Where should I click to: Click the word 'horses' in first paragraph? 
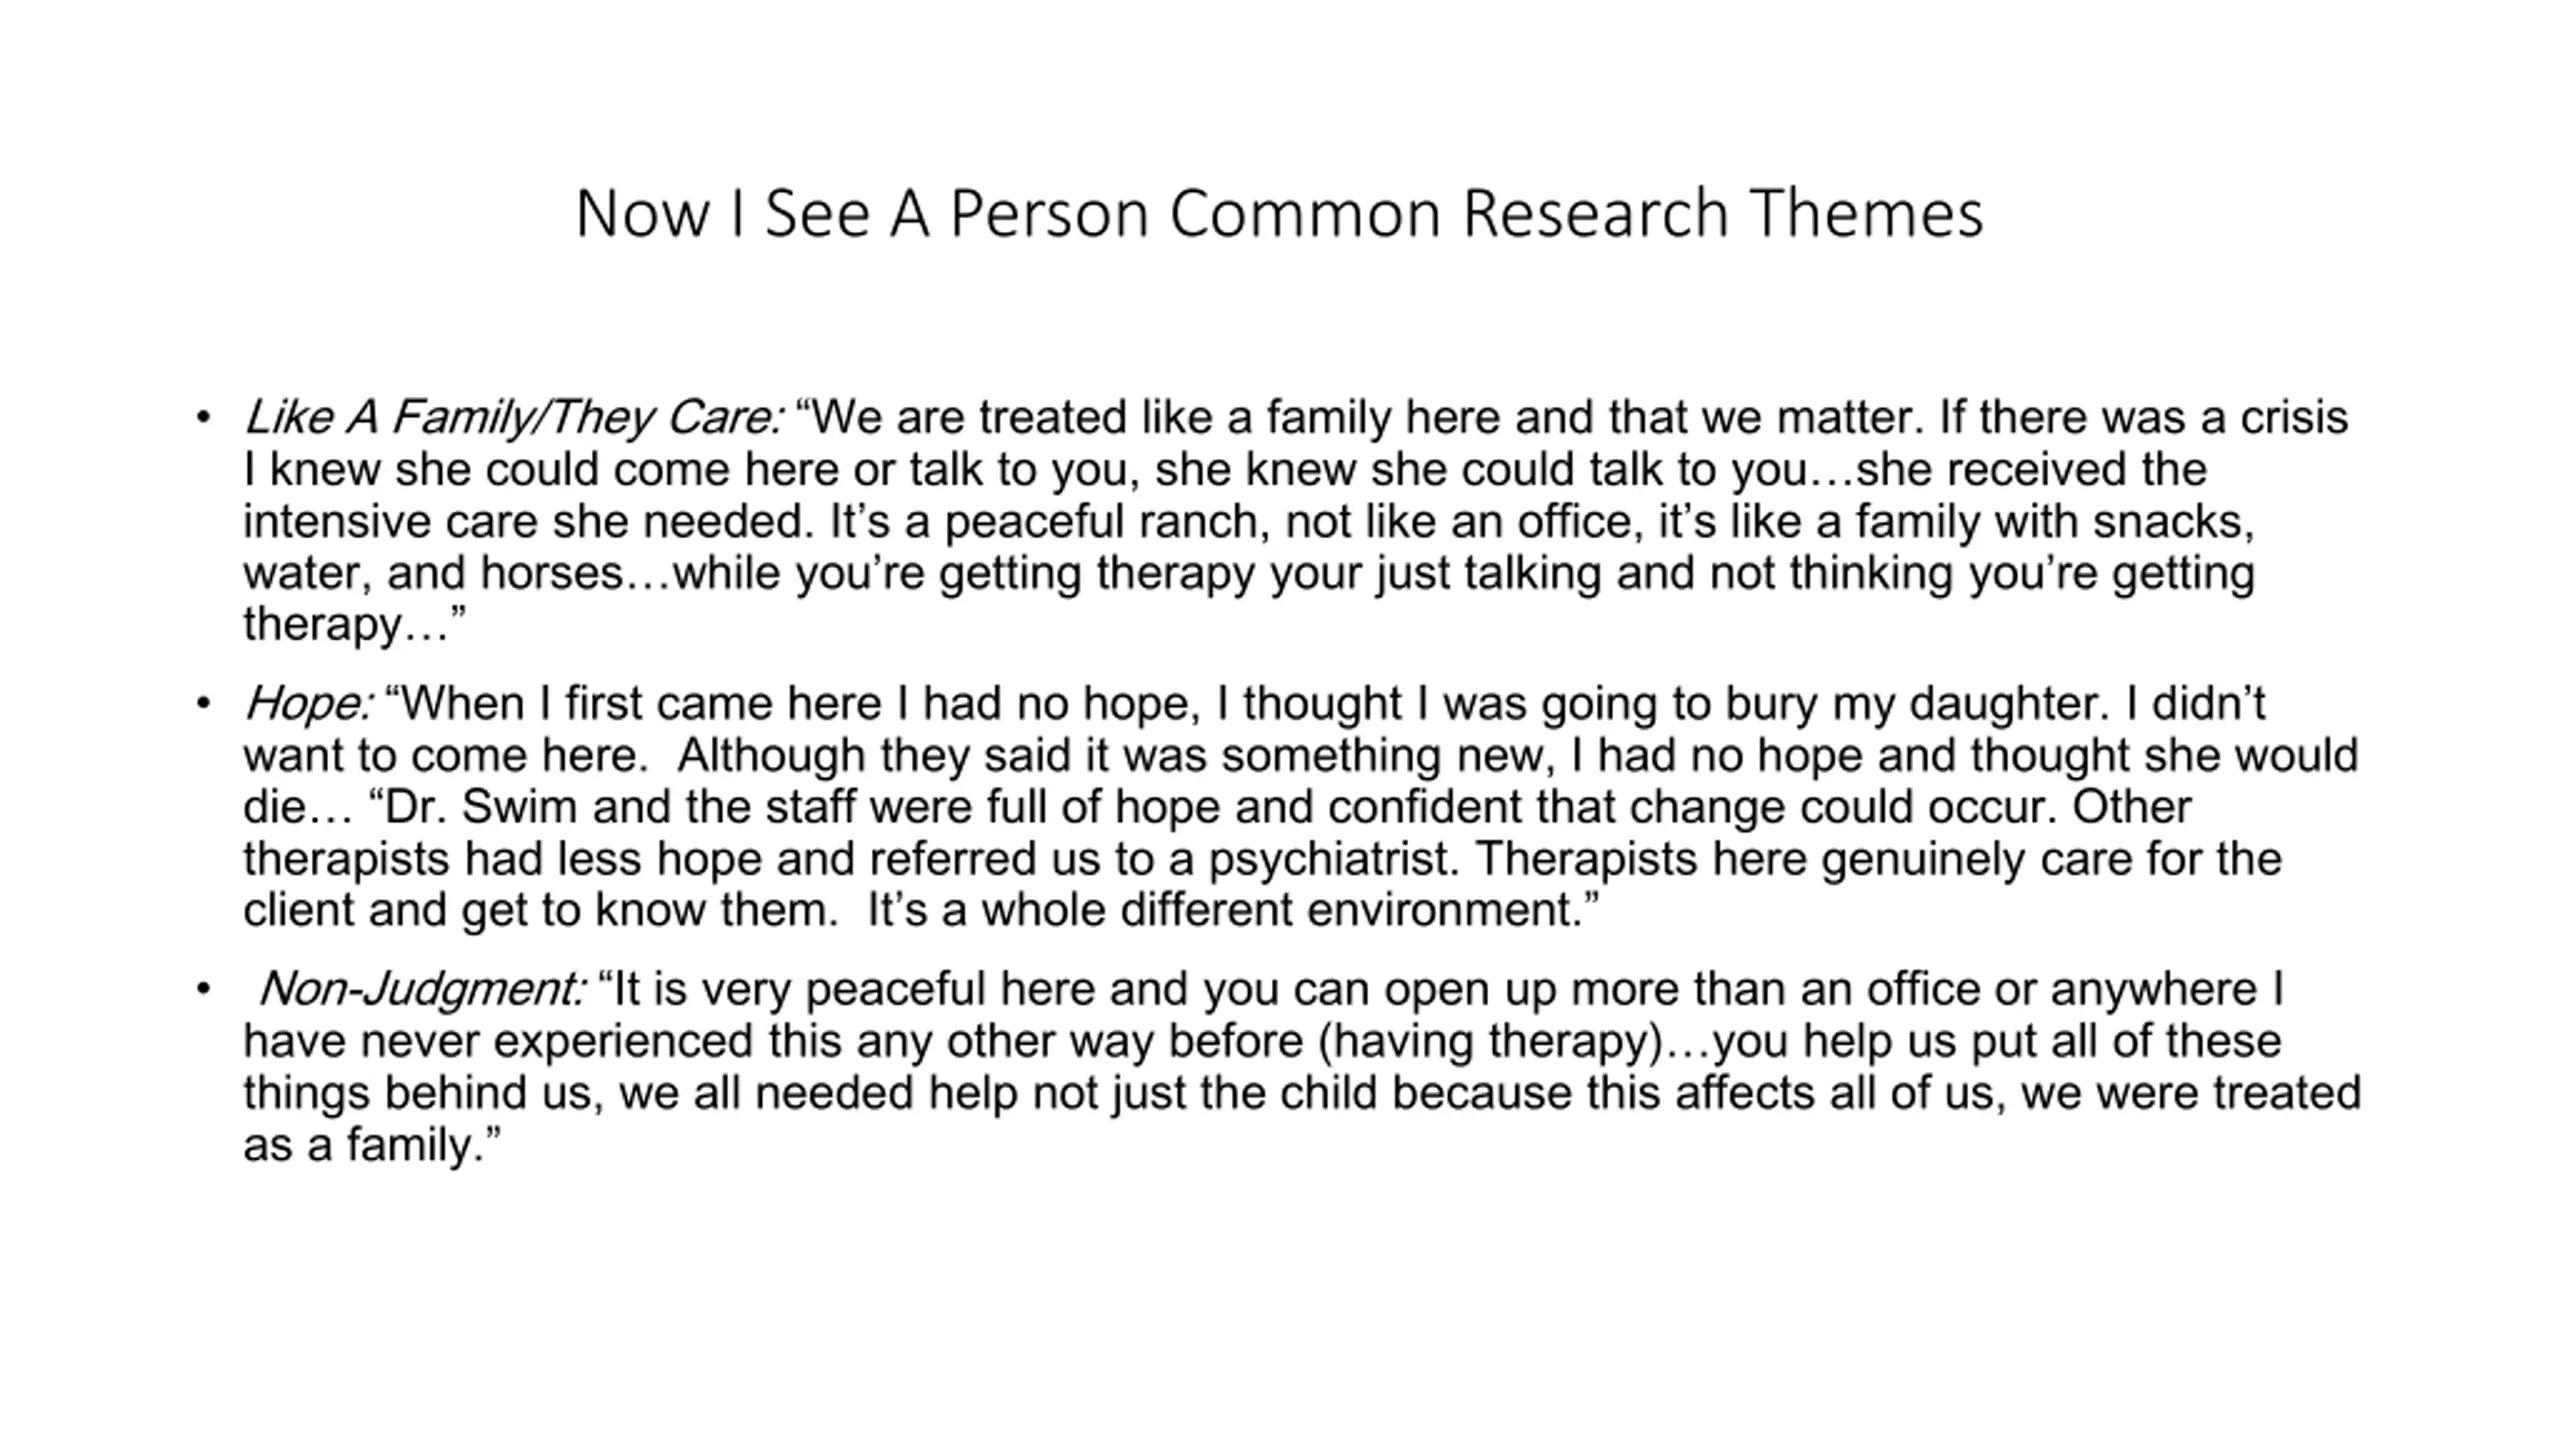(552, 573)
